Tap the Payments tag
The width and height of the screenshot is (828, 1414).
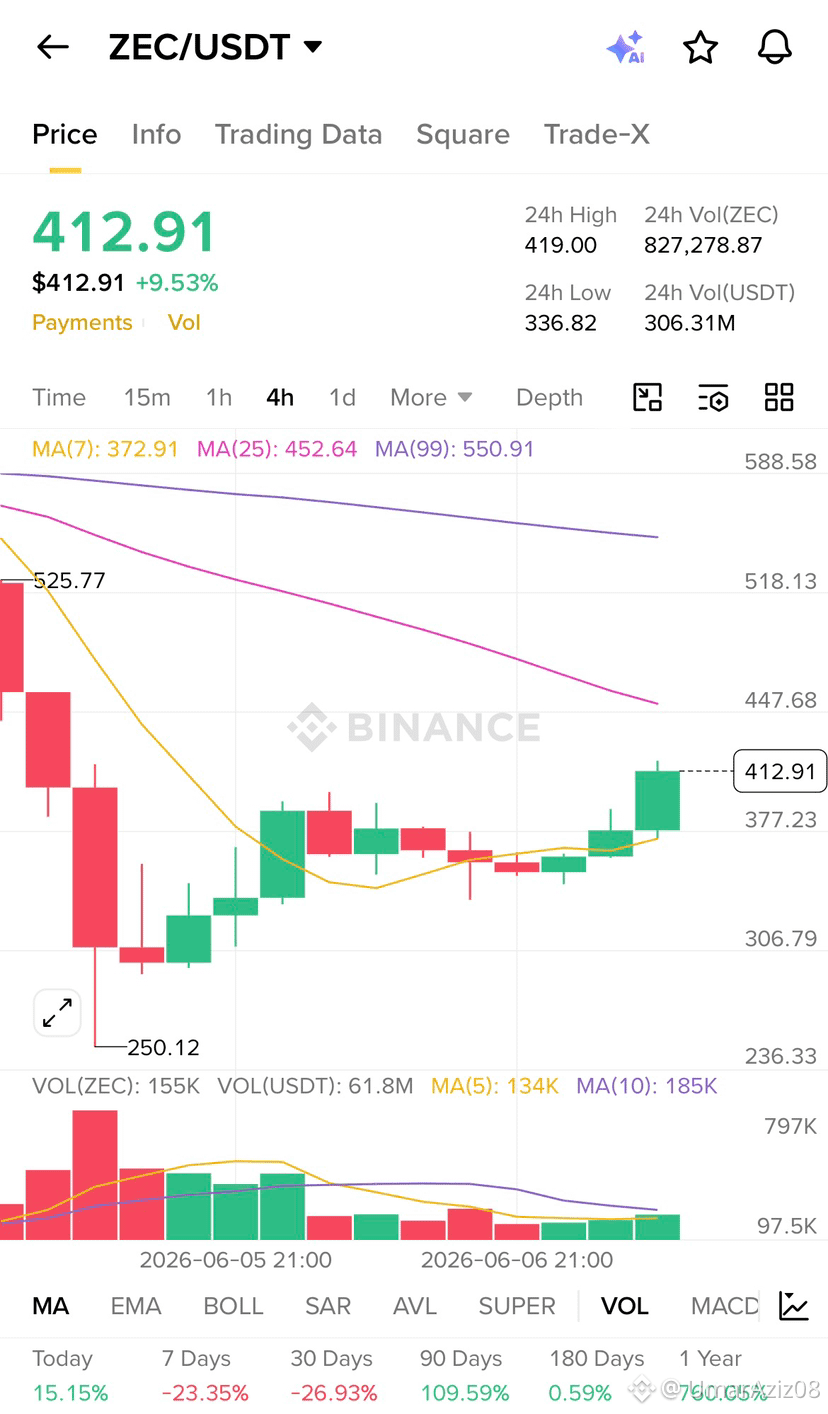(x=82, y=322)
